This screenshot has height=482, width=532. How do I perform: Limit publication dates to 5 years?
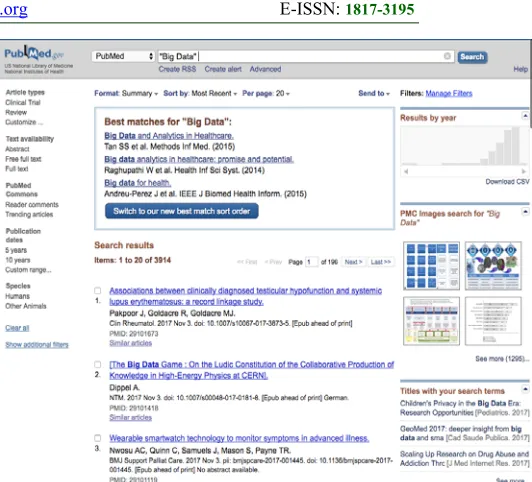16,250
